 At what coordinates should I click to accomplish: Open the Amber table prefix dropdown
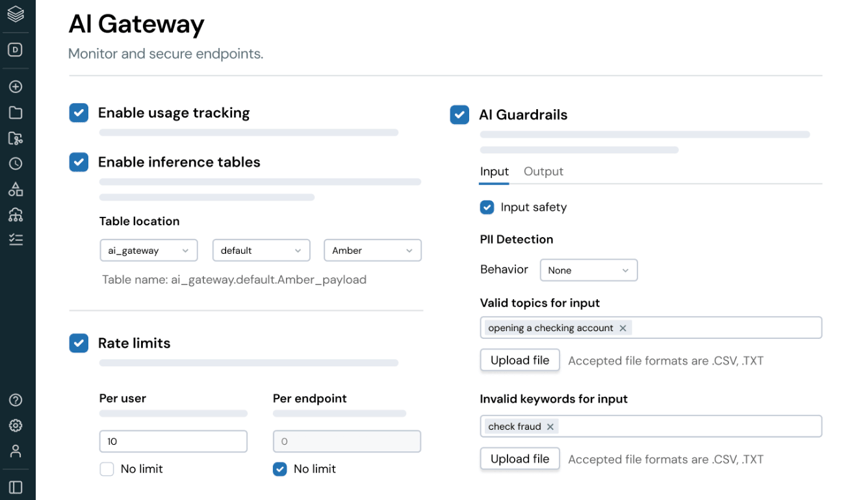click(x=372, y=250)
